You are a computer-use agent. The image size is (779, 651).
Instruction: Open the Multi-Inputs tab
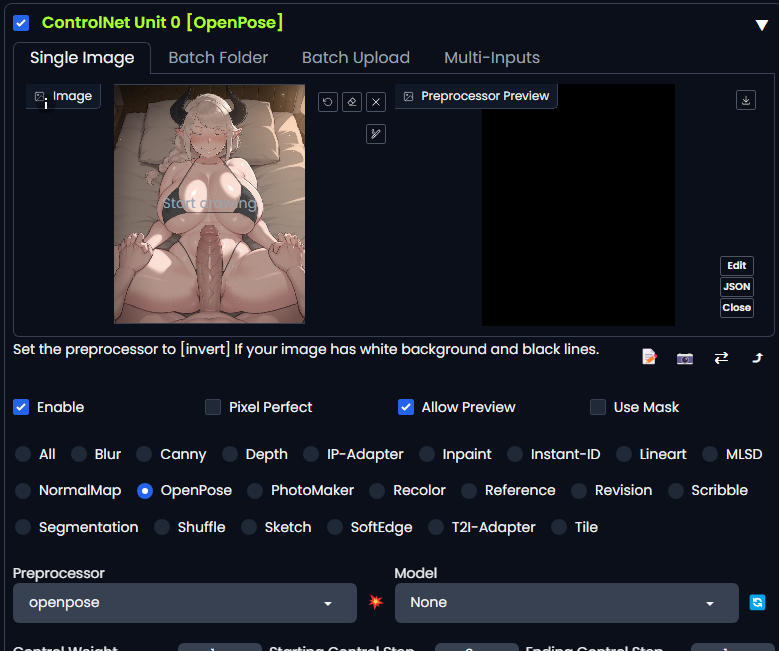click(x=492, y=58)
